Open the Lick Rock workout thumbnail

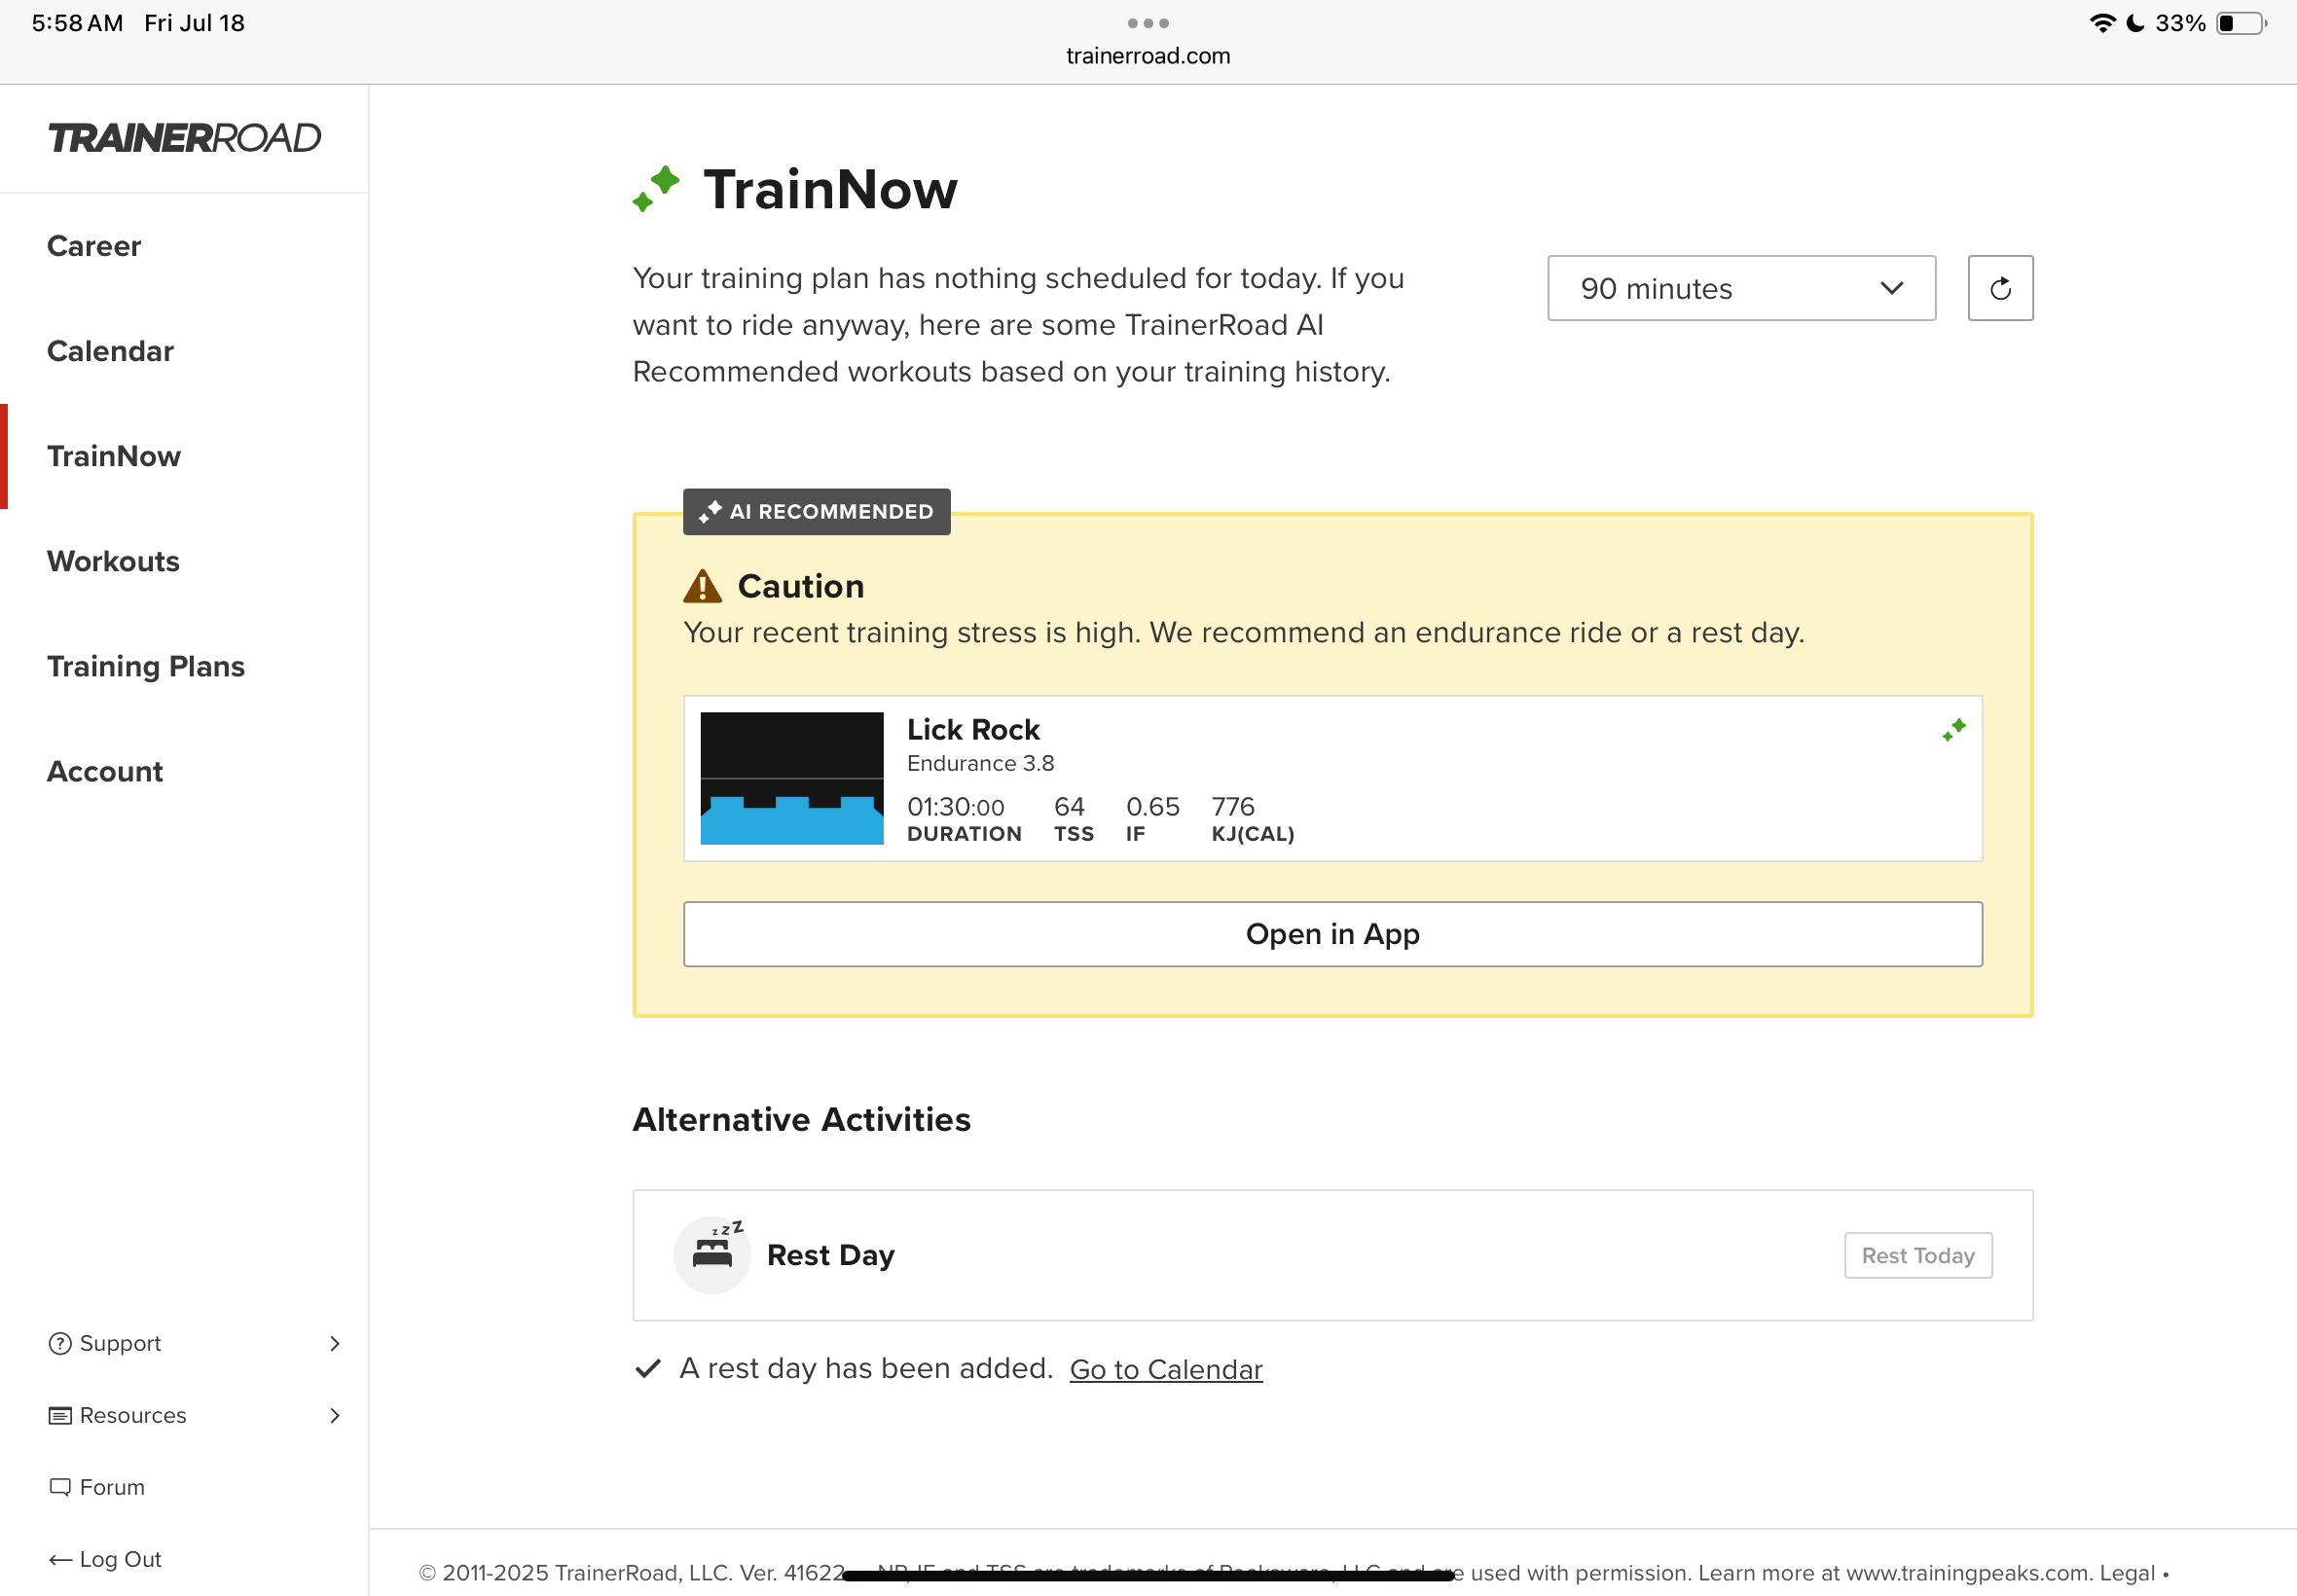[791, 778]
